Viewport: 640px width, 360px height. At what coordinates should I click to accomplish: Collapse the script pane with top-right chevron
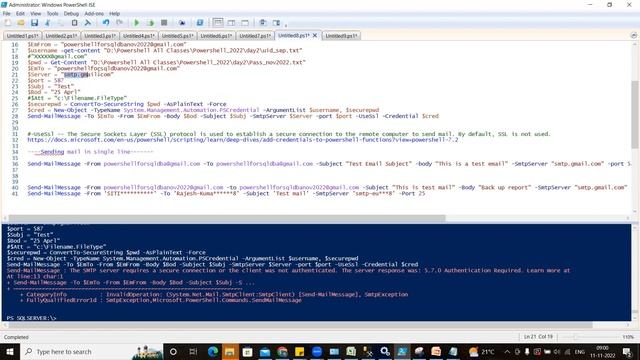(x=633, y=36)
